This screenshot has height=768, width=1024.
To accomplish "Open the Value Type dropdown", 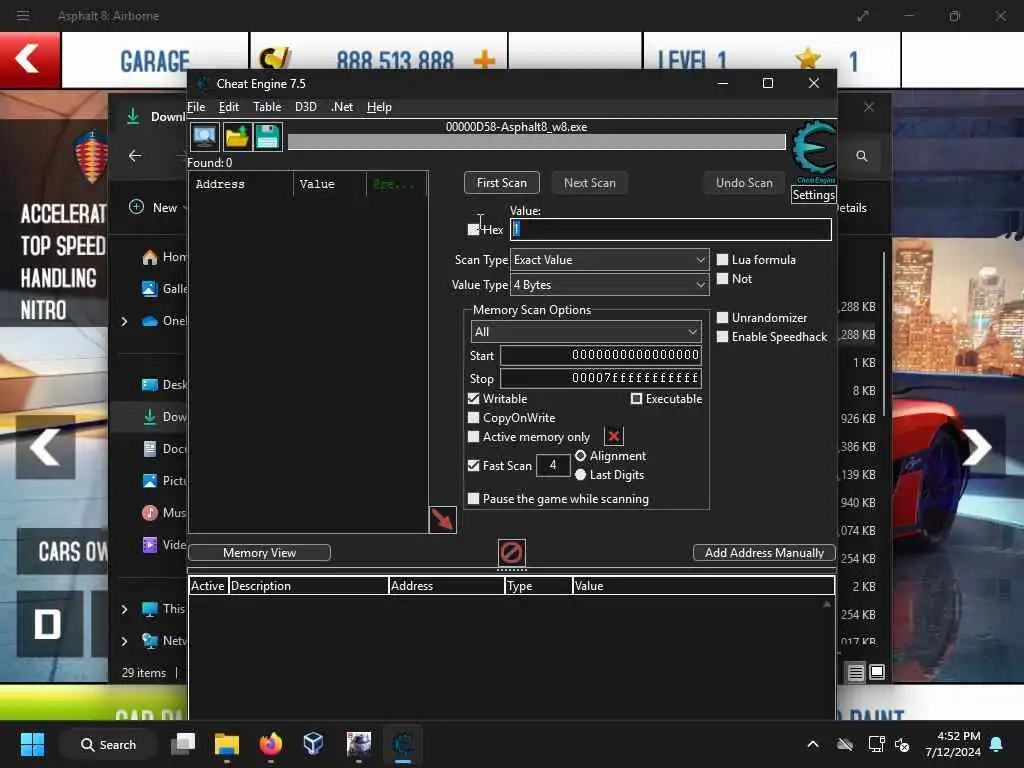I will [609, 285].
